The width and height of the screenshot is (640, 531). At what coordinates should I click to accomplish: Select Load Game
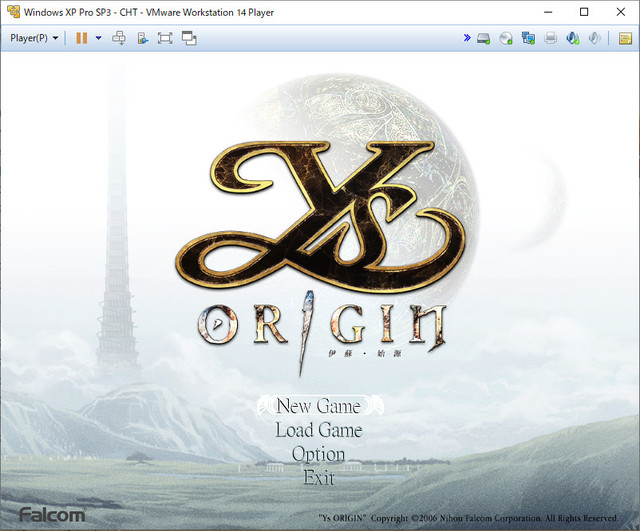pyautogui.click(x=319, y=430)
